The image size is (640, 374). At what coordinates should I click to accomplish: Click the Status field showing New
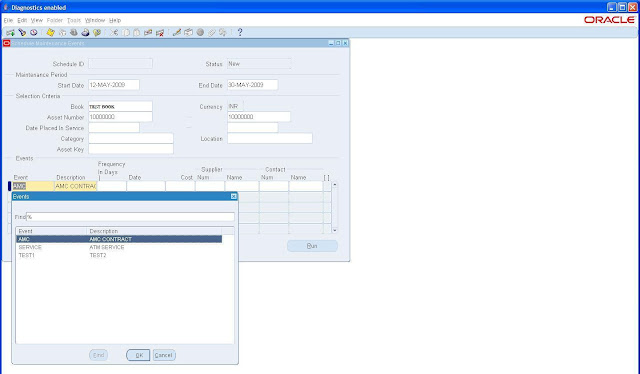259,64
